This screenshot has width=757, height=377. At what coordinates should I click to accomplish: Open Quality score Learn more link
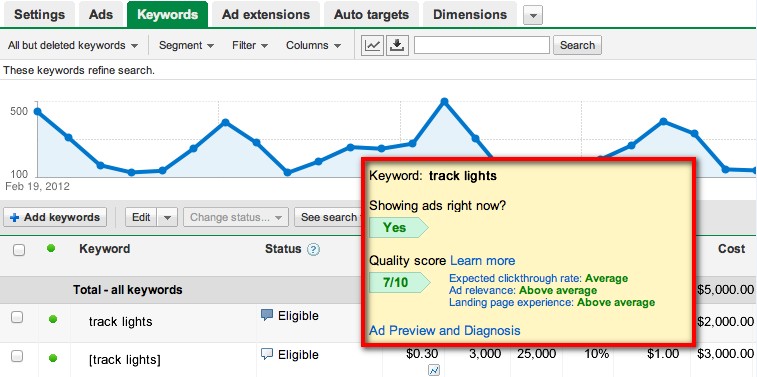[x=482, y=261]
